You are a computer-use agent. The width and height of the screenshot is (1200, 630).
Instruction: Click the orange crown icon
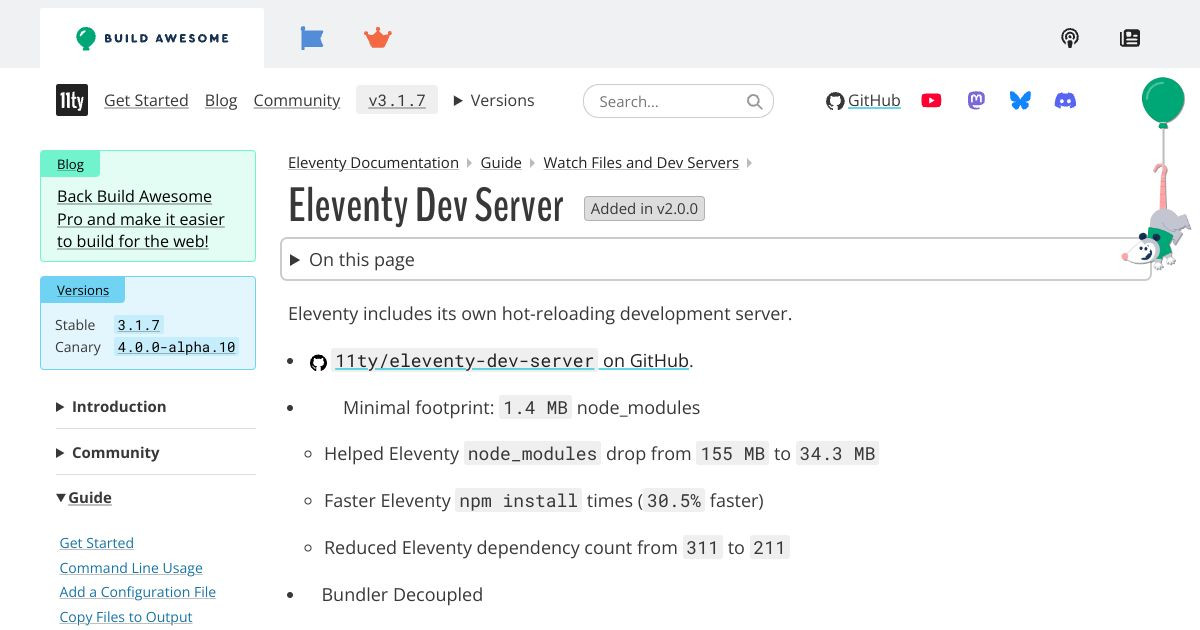click(378, 38)
